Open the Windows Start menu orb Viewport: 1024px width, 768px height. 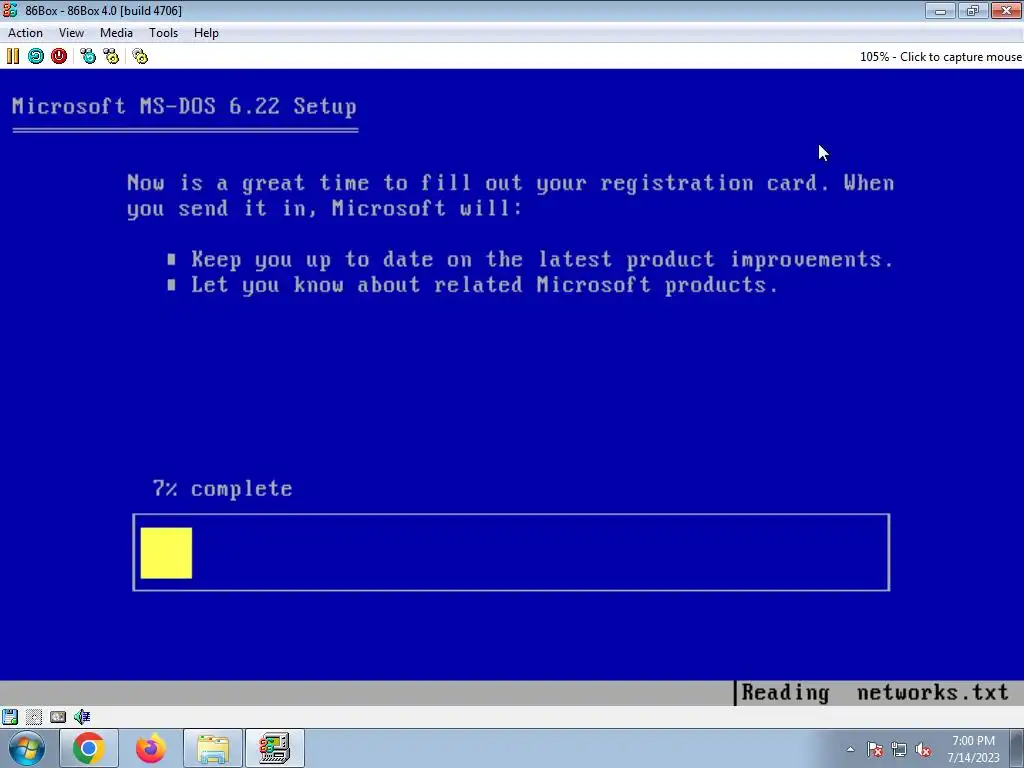tap(26, 748)
